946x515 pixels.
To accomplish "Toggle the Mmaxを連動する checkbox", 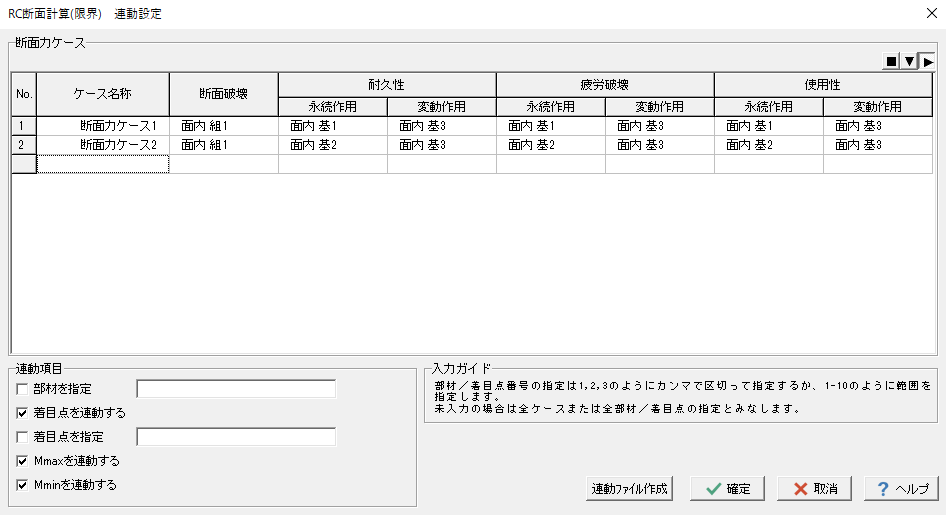I will click(22, 461).
